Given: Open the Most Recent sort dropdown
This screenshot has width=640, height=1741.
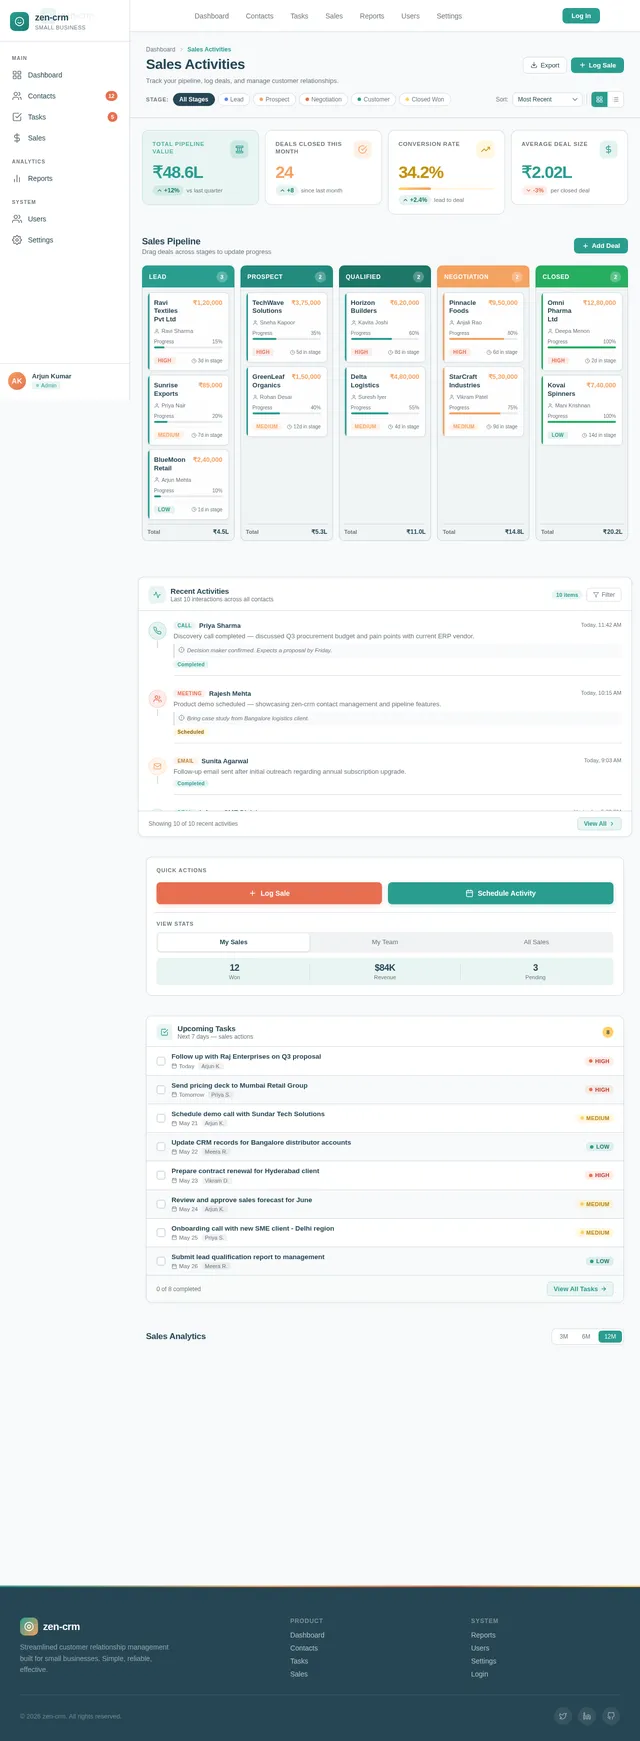Looking at the screenshot, I should (x=548, y=99).
